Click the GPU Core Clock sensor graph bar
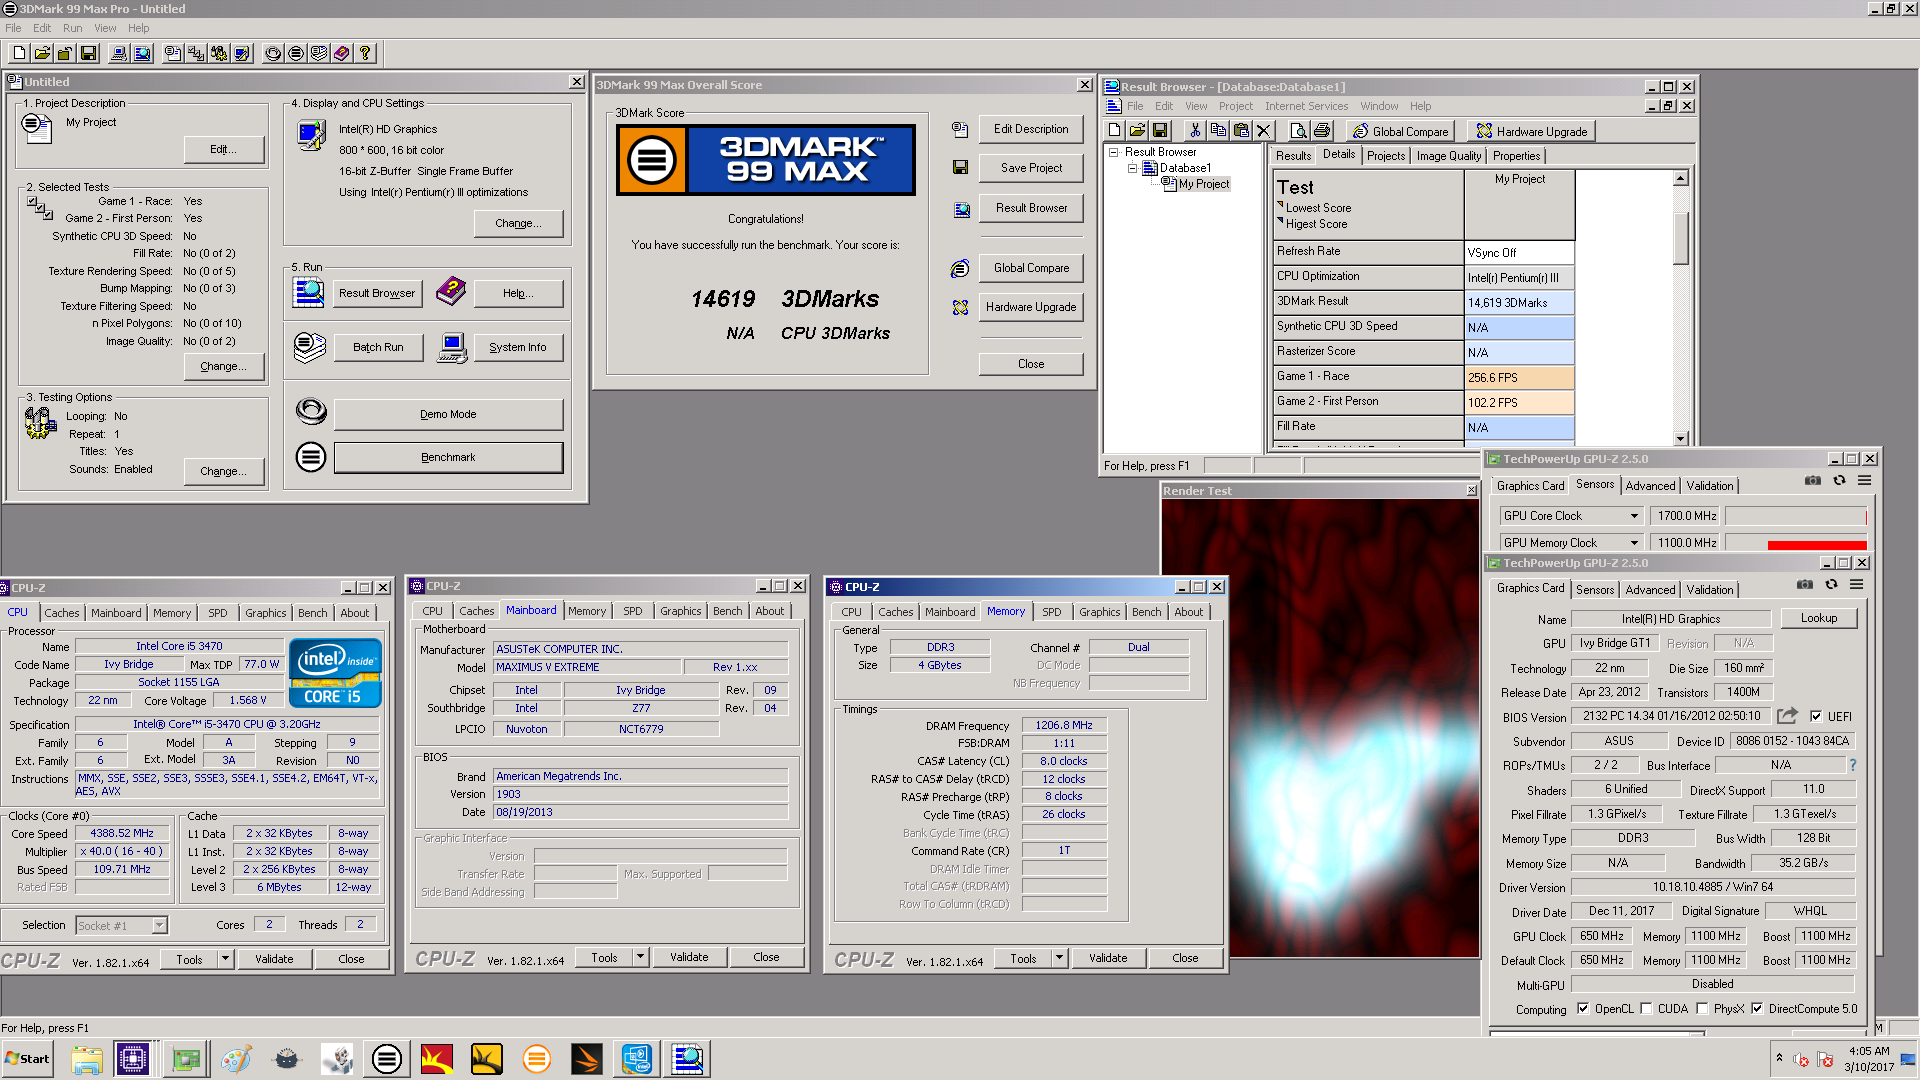 (x=1796, y=516)
